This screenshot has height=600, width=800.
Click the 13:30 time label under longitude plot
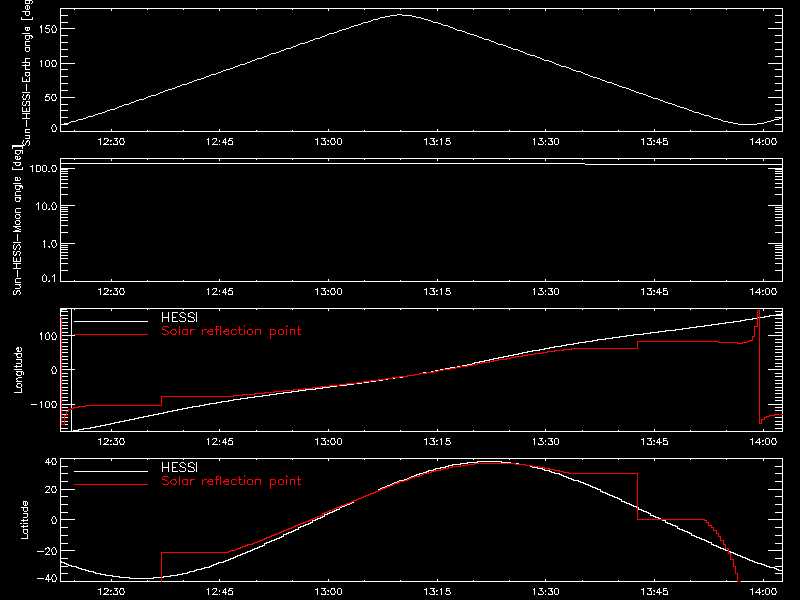pyautogui.click(x=546, y=442)
